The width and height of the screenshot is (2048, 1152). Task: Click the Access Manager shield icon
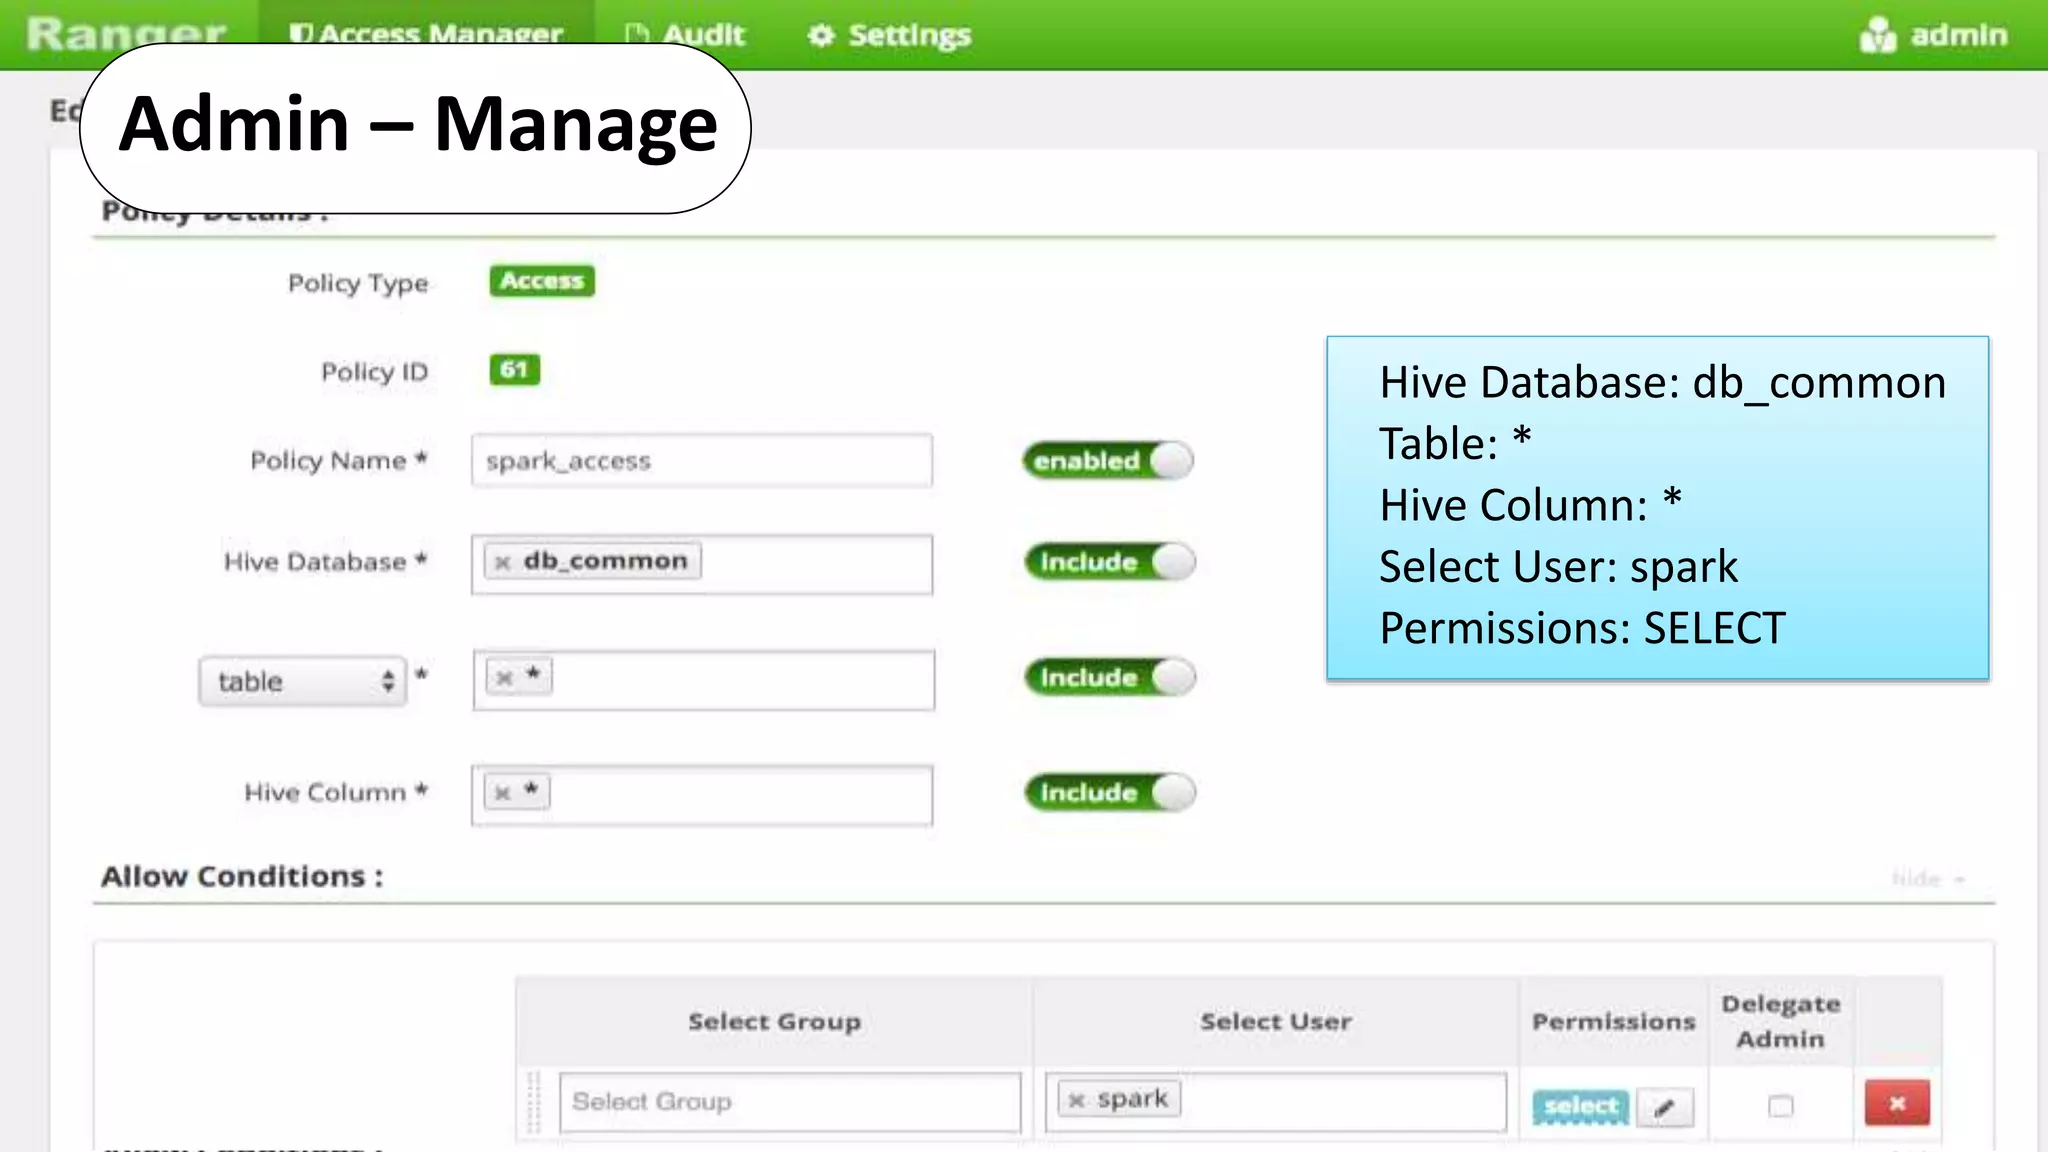301,35
